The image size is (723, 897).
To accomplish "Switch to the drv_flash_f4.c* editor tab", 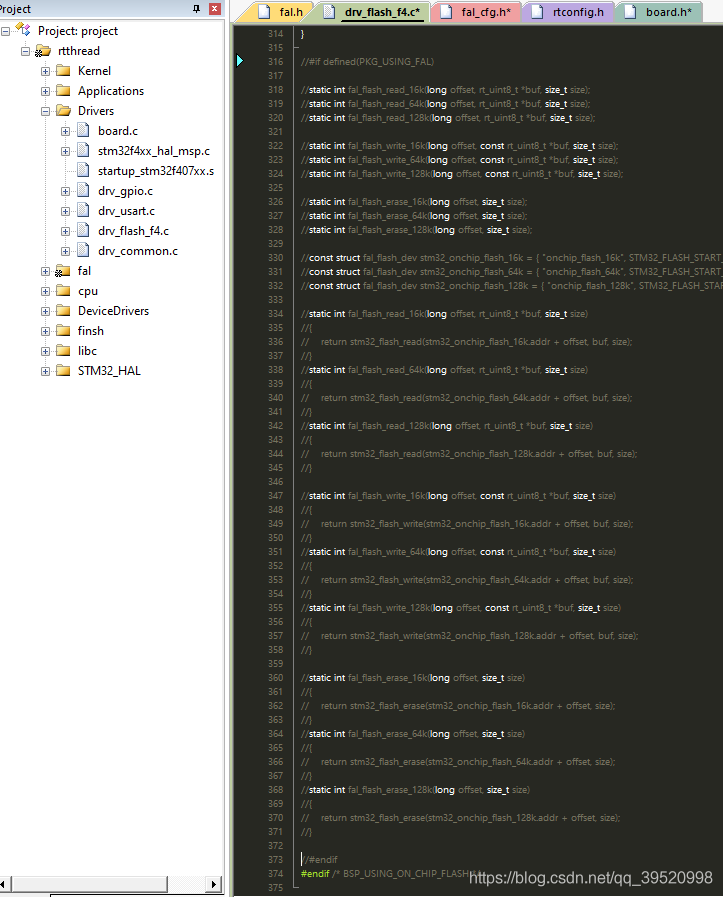I will pyautogui.click(x=373, y=12).
